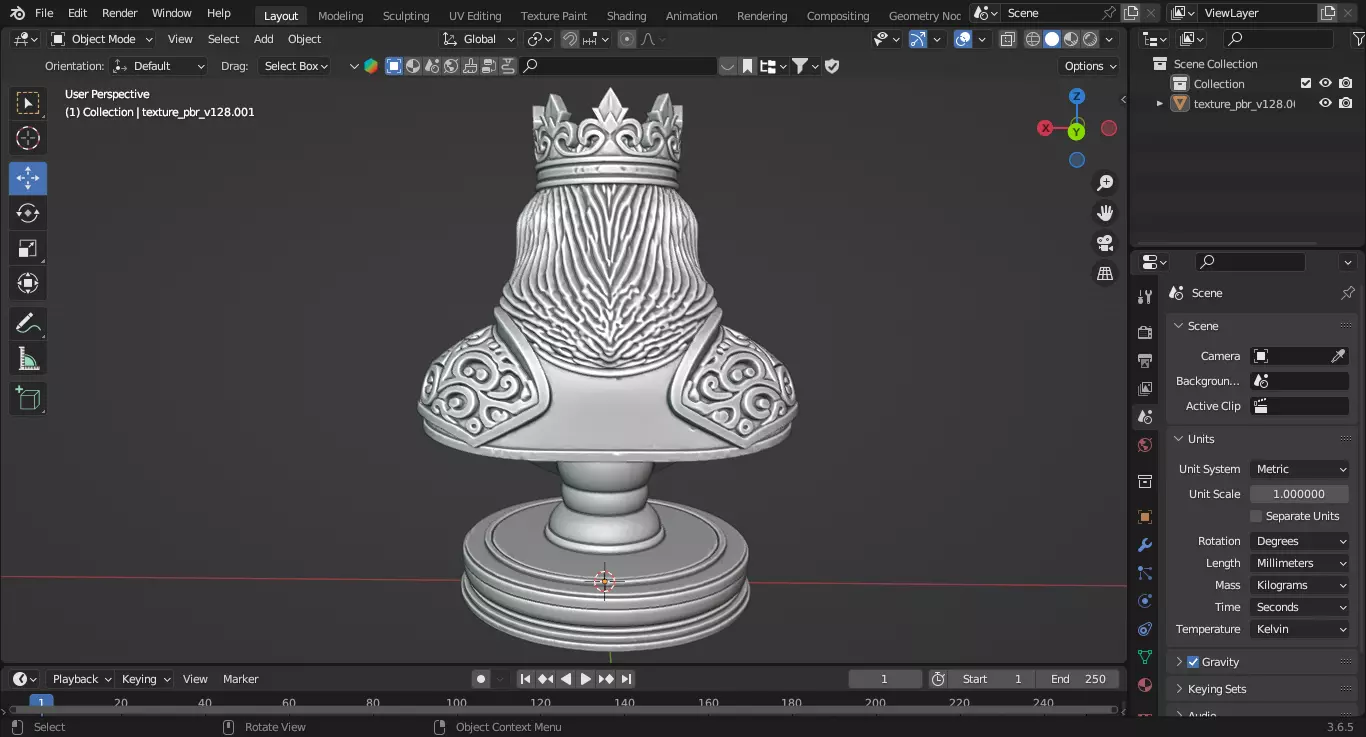This screenshot has height=737, width=1366.
Task: Jump to the end frame
Action: click(626, 679)
